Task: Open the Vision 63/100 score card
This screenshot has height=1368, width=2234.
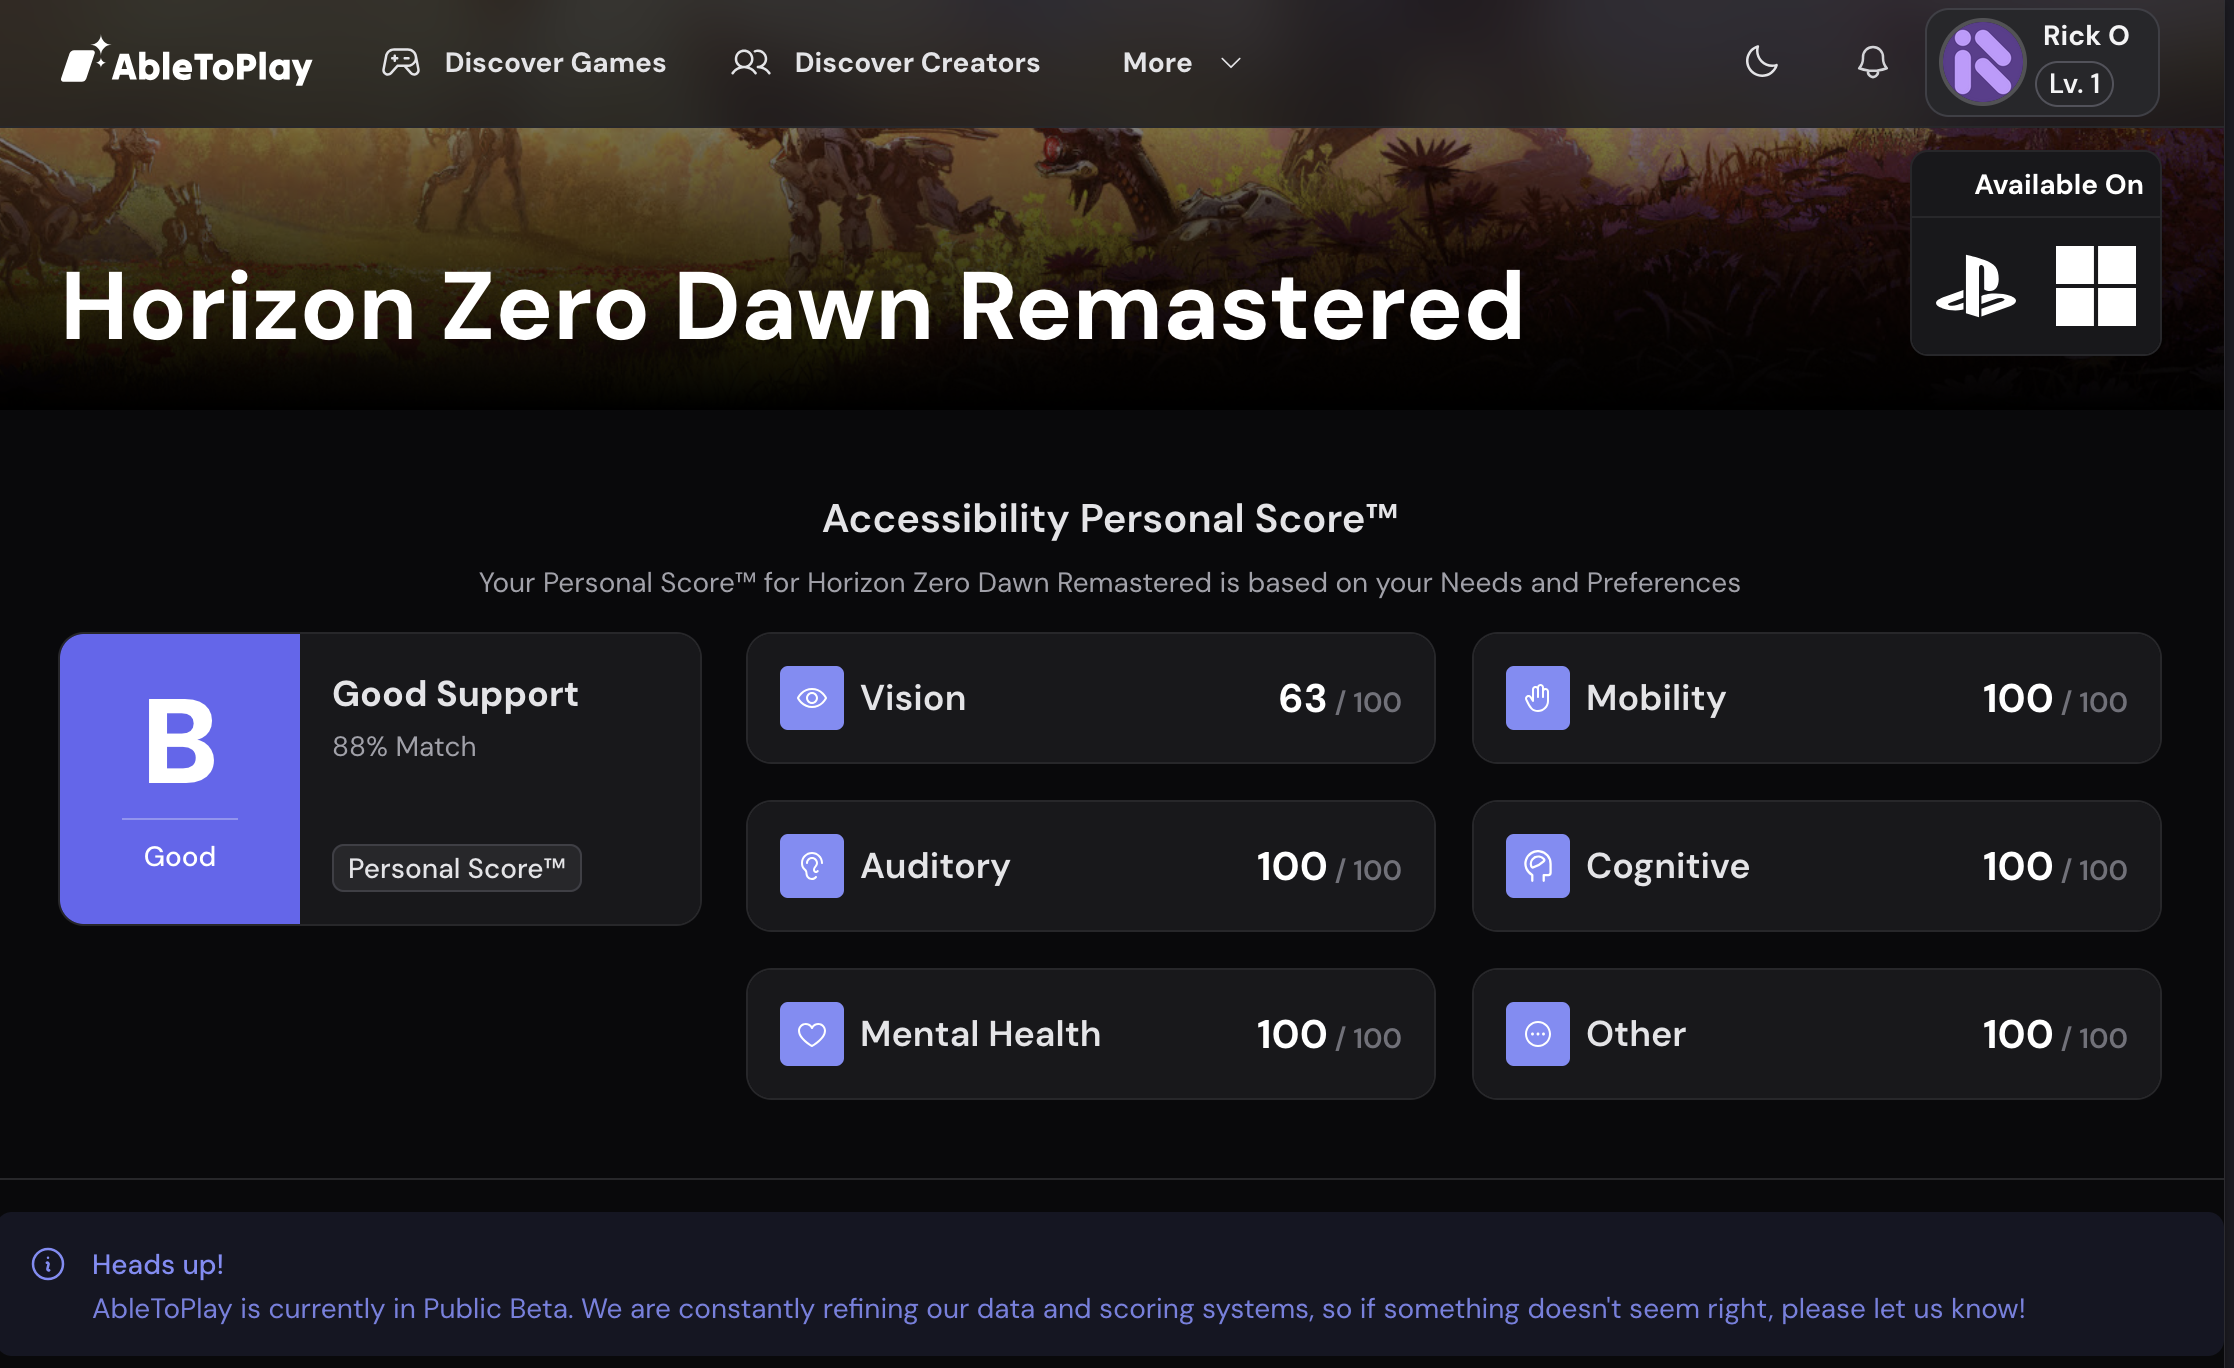Action: 1090,698
